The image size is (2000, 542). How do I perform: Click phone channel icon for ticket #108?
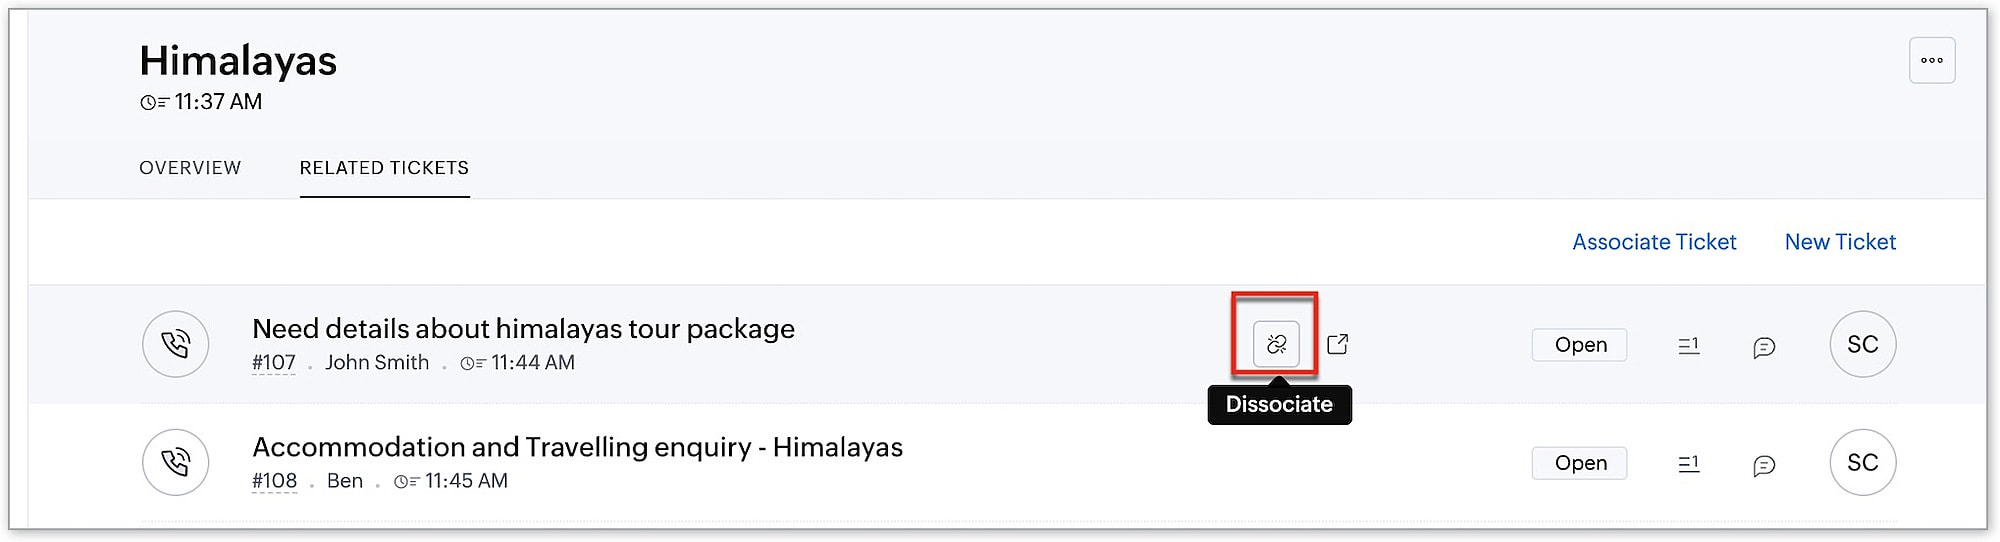176,462
